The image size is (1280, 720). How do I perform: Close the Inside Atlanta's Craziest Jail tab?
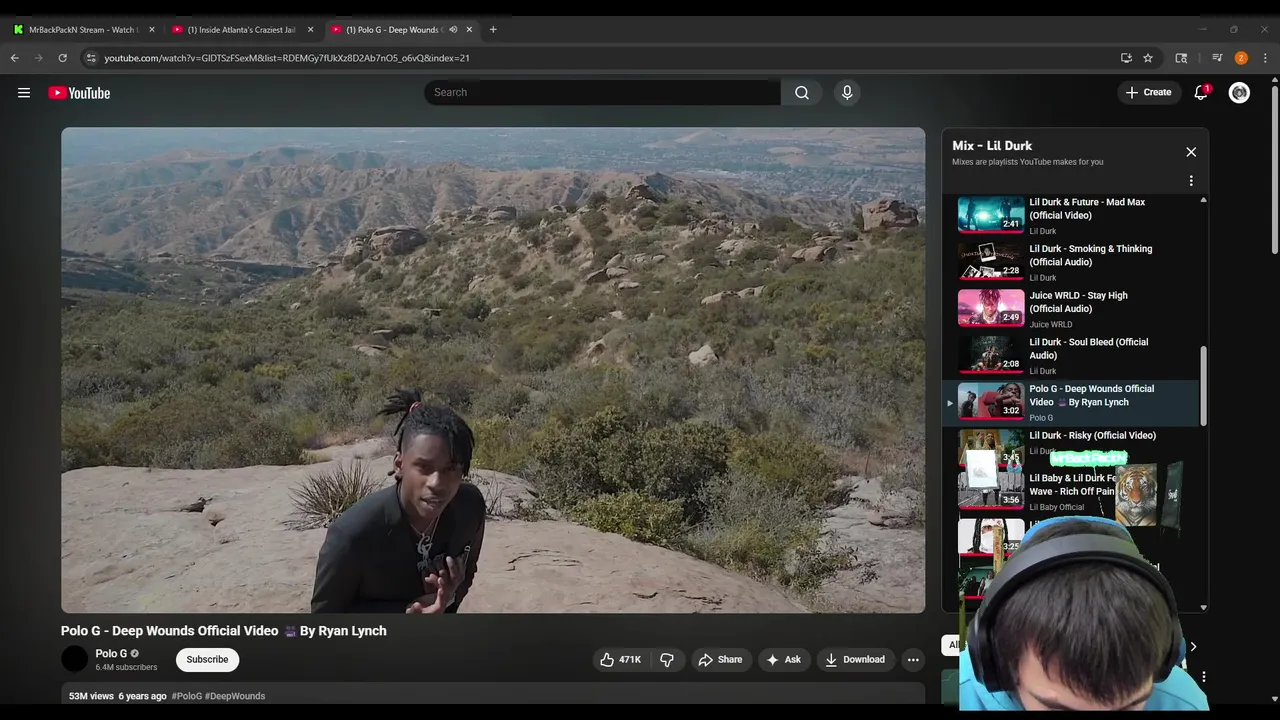pos(310,30)
